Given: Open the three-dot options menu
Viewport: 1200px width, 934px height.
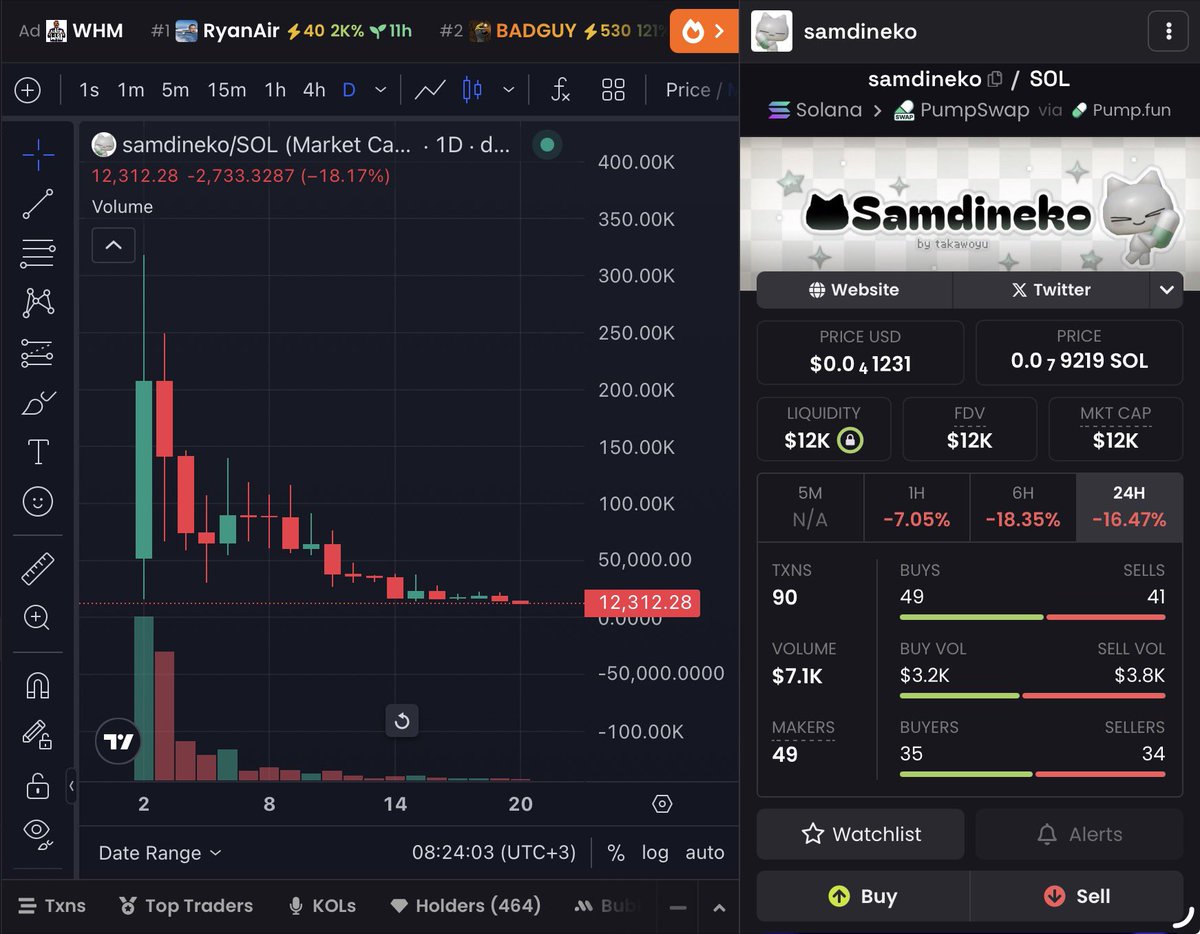Looking at the screenshot, I should coord(1168,31).
